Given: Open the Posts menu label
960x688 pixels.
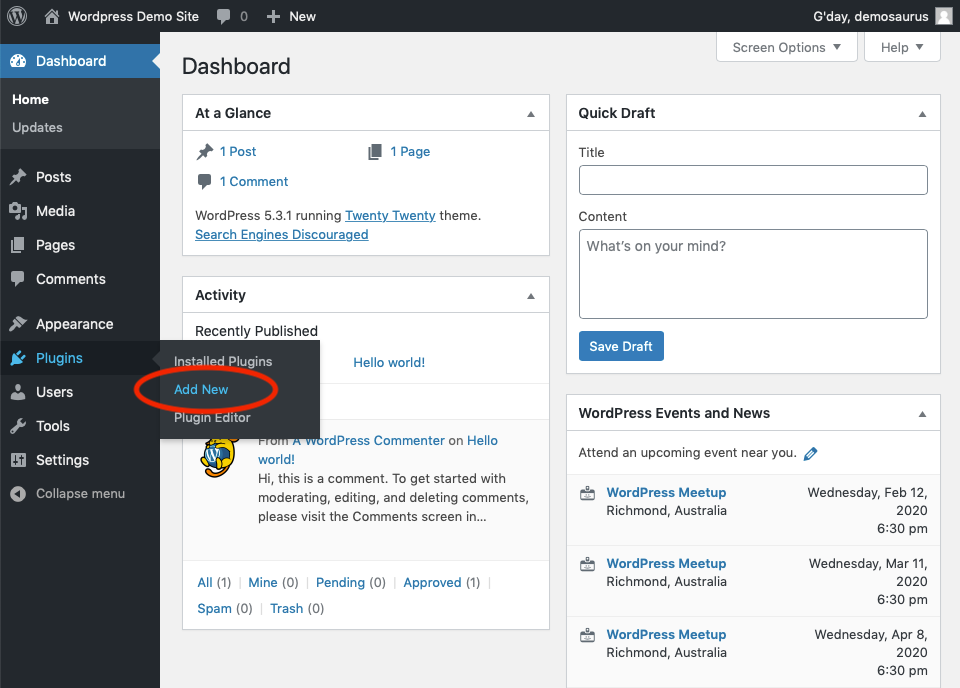Looking at the screenshot, I should tap(54, 177).
